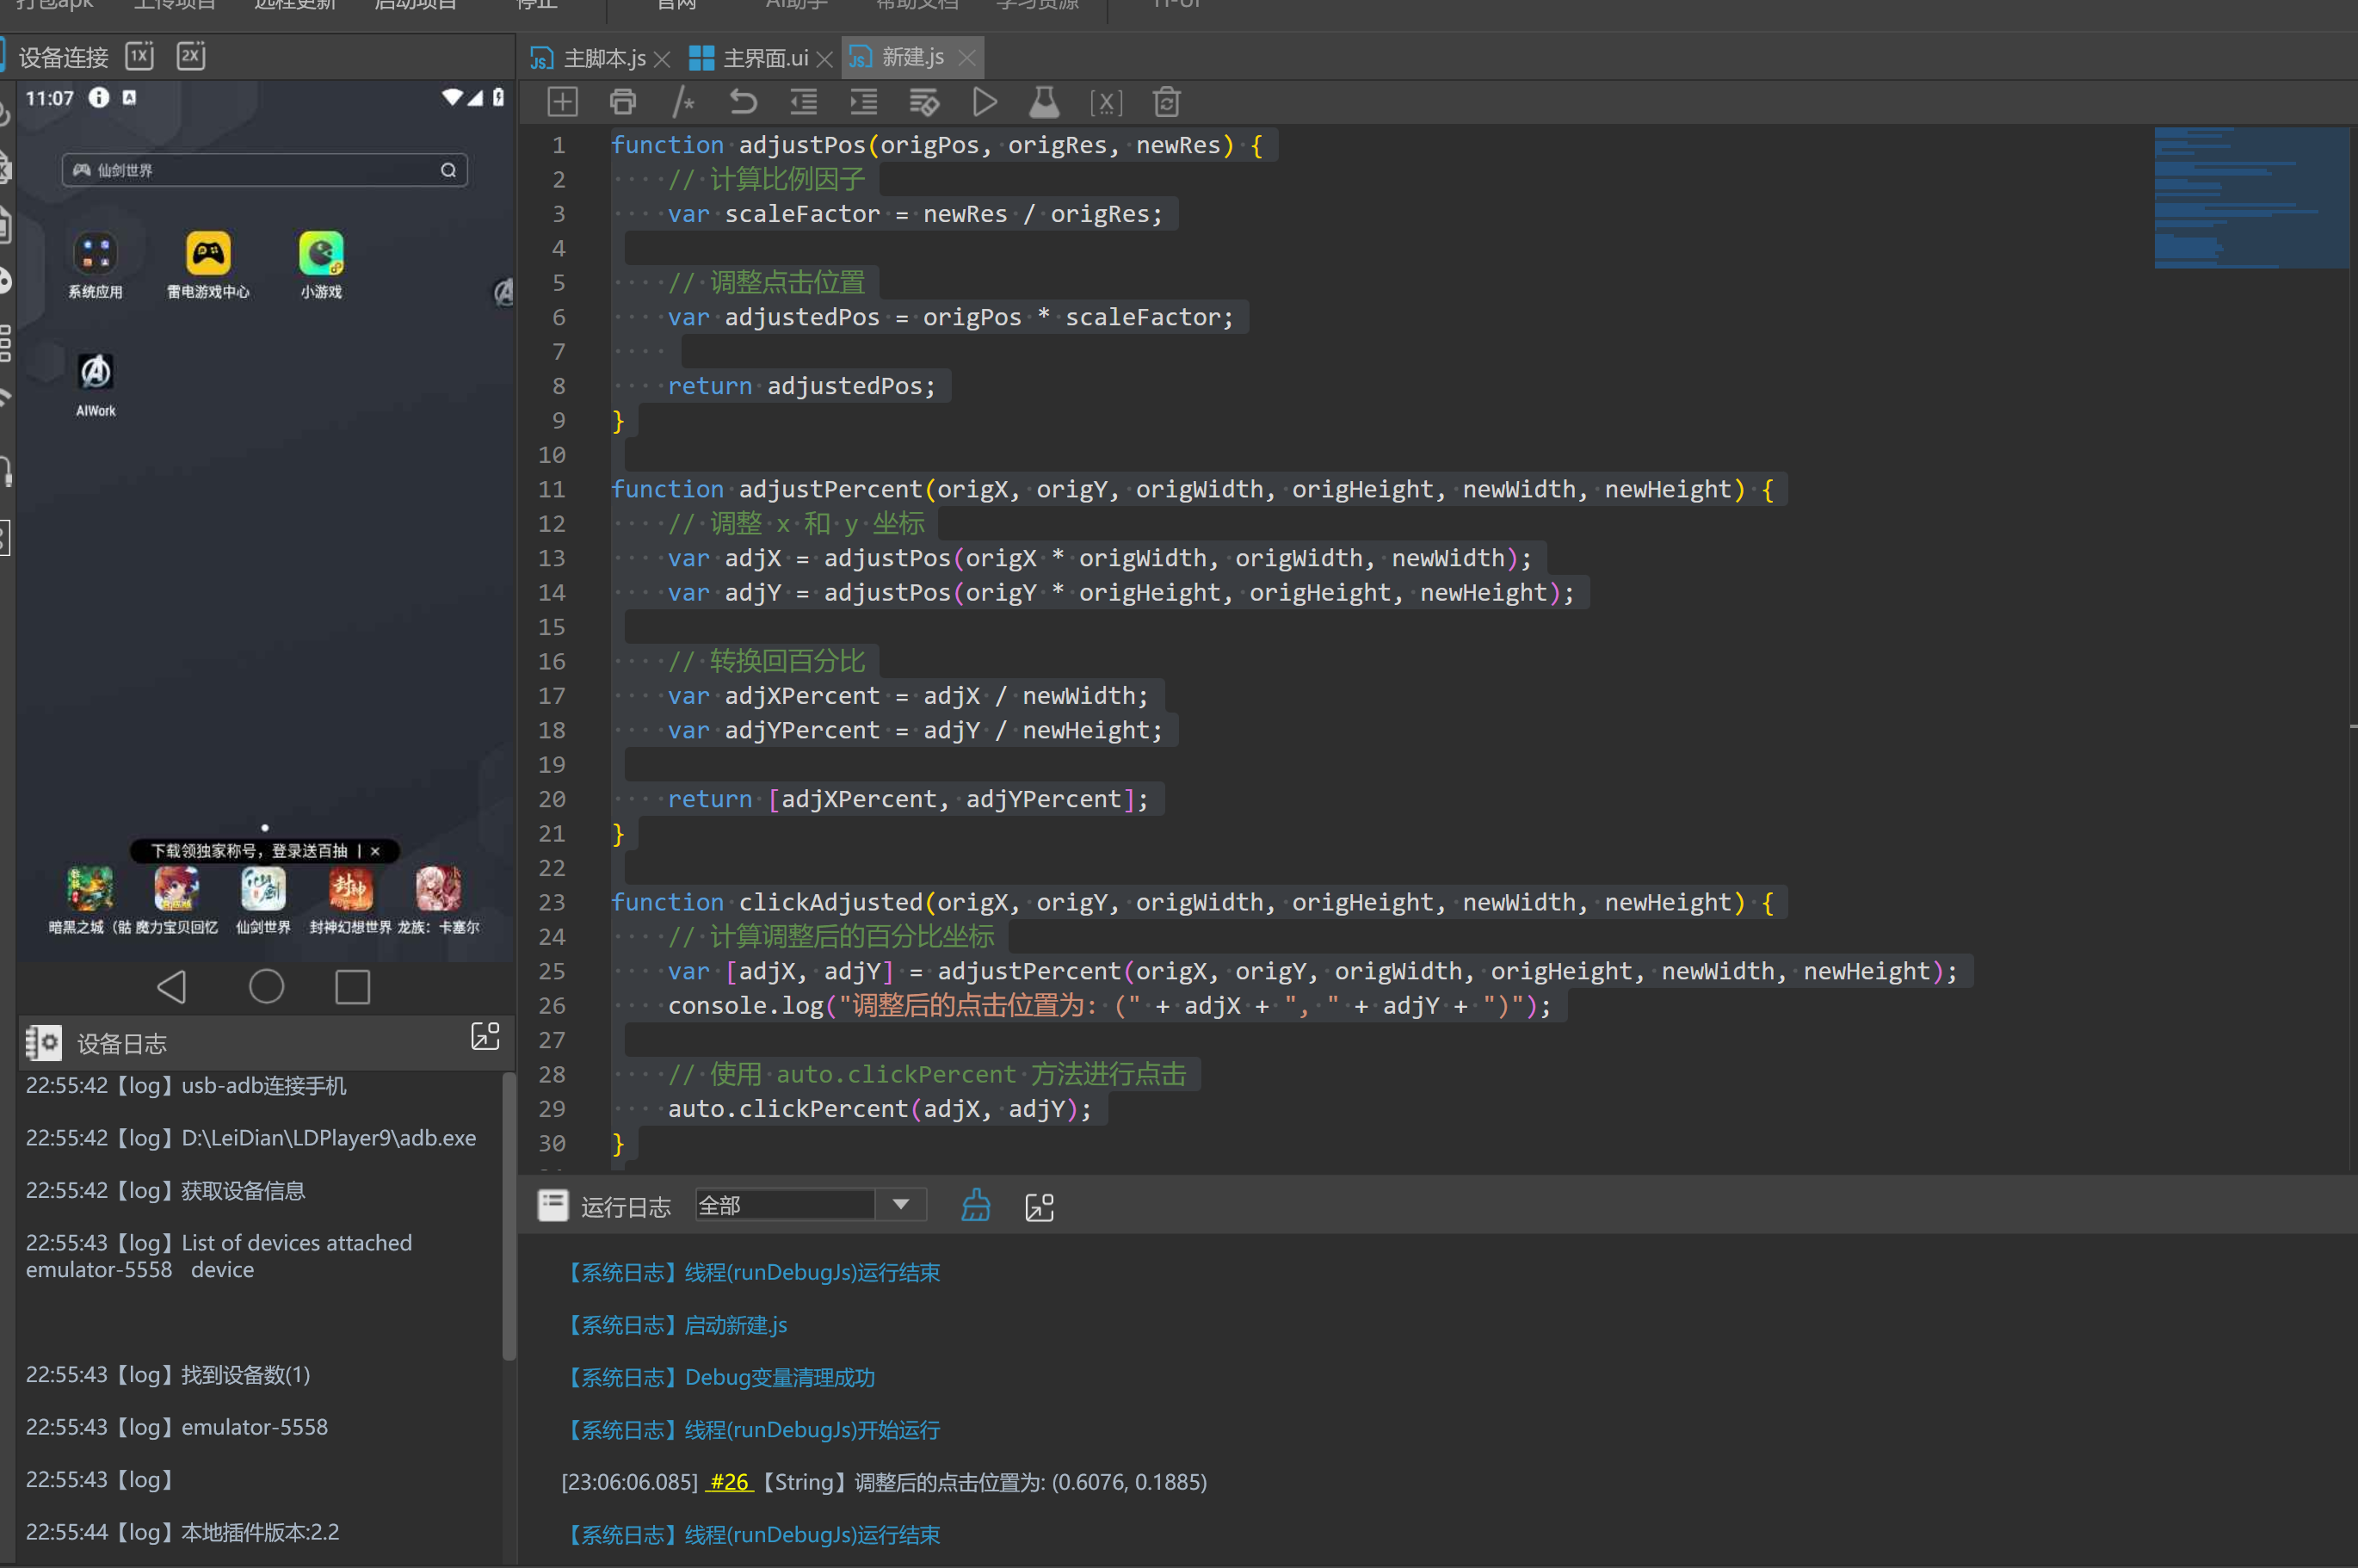Close the 主界面.ui tab
Image resolution: width=2358 pixels, height=1568 pixels.
[x=825, y=59]
